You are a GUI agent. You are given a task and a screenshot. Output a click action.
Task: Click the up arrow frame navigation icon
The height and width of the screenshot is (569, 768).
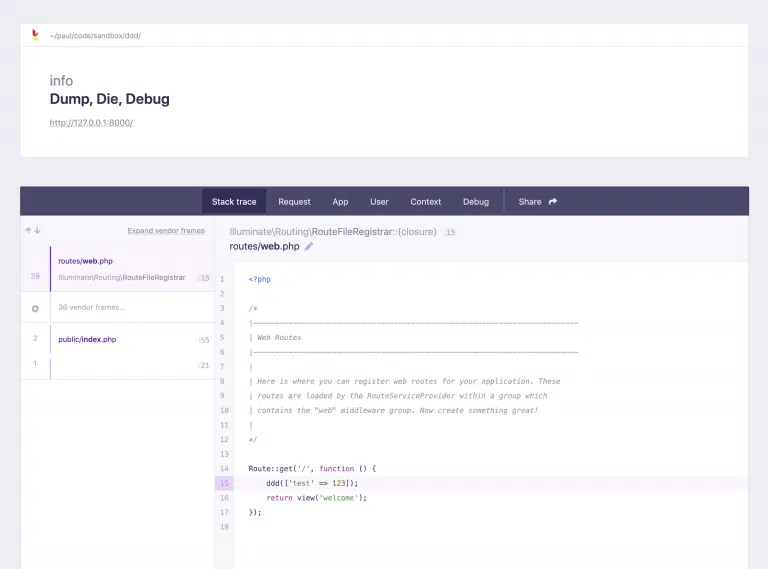[x=29, y=231]
